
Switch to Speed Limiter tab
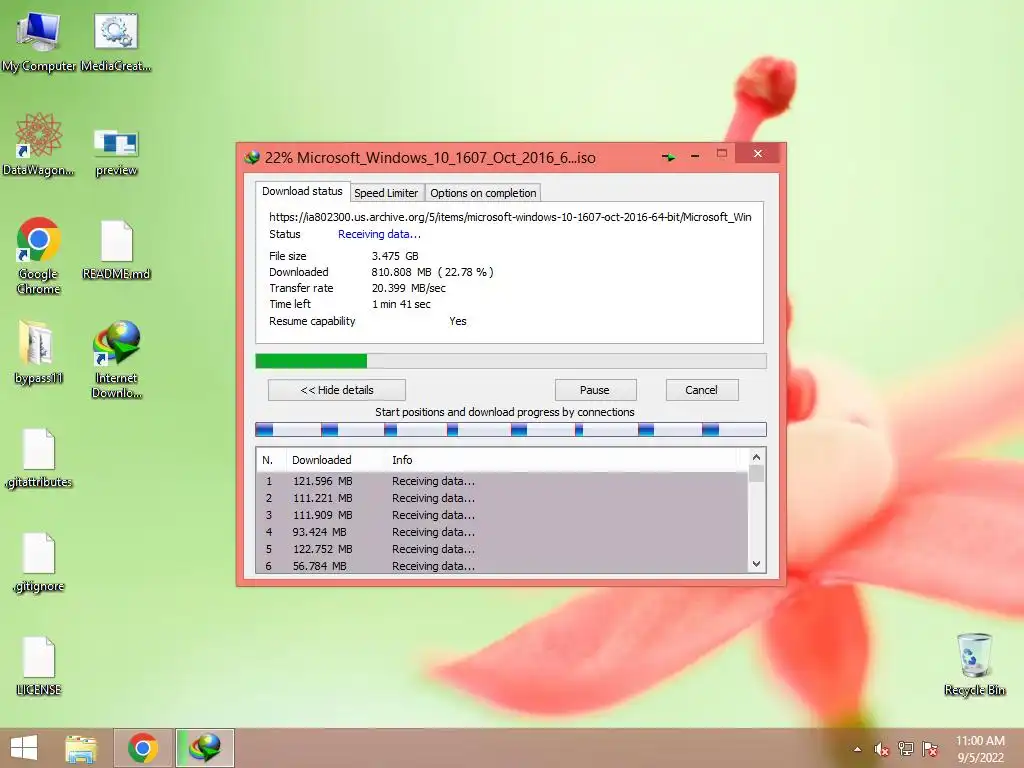pos(386,193)
